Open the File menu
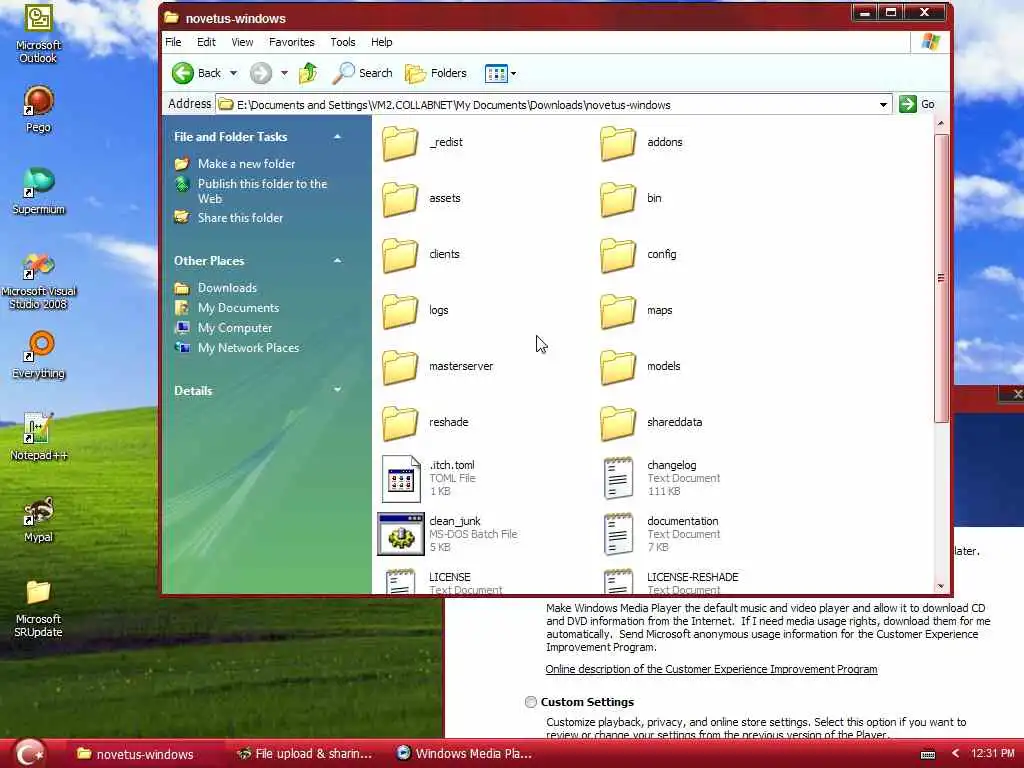The width and height of the screenshot is (1024, 768). [173, 42]
